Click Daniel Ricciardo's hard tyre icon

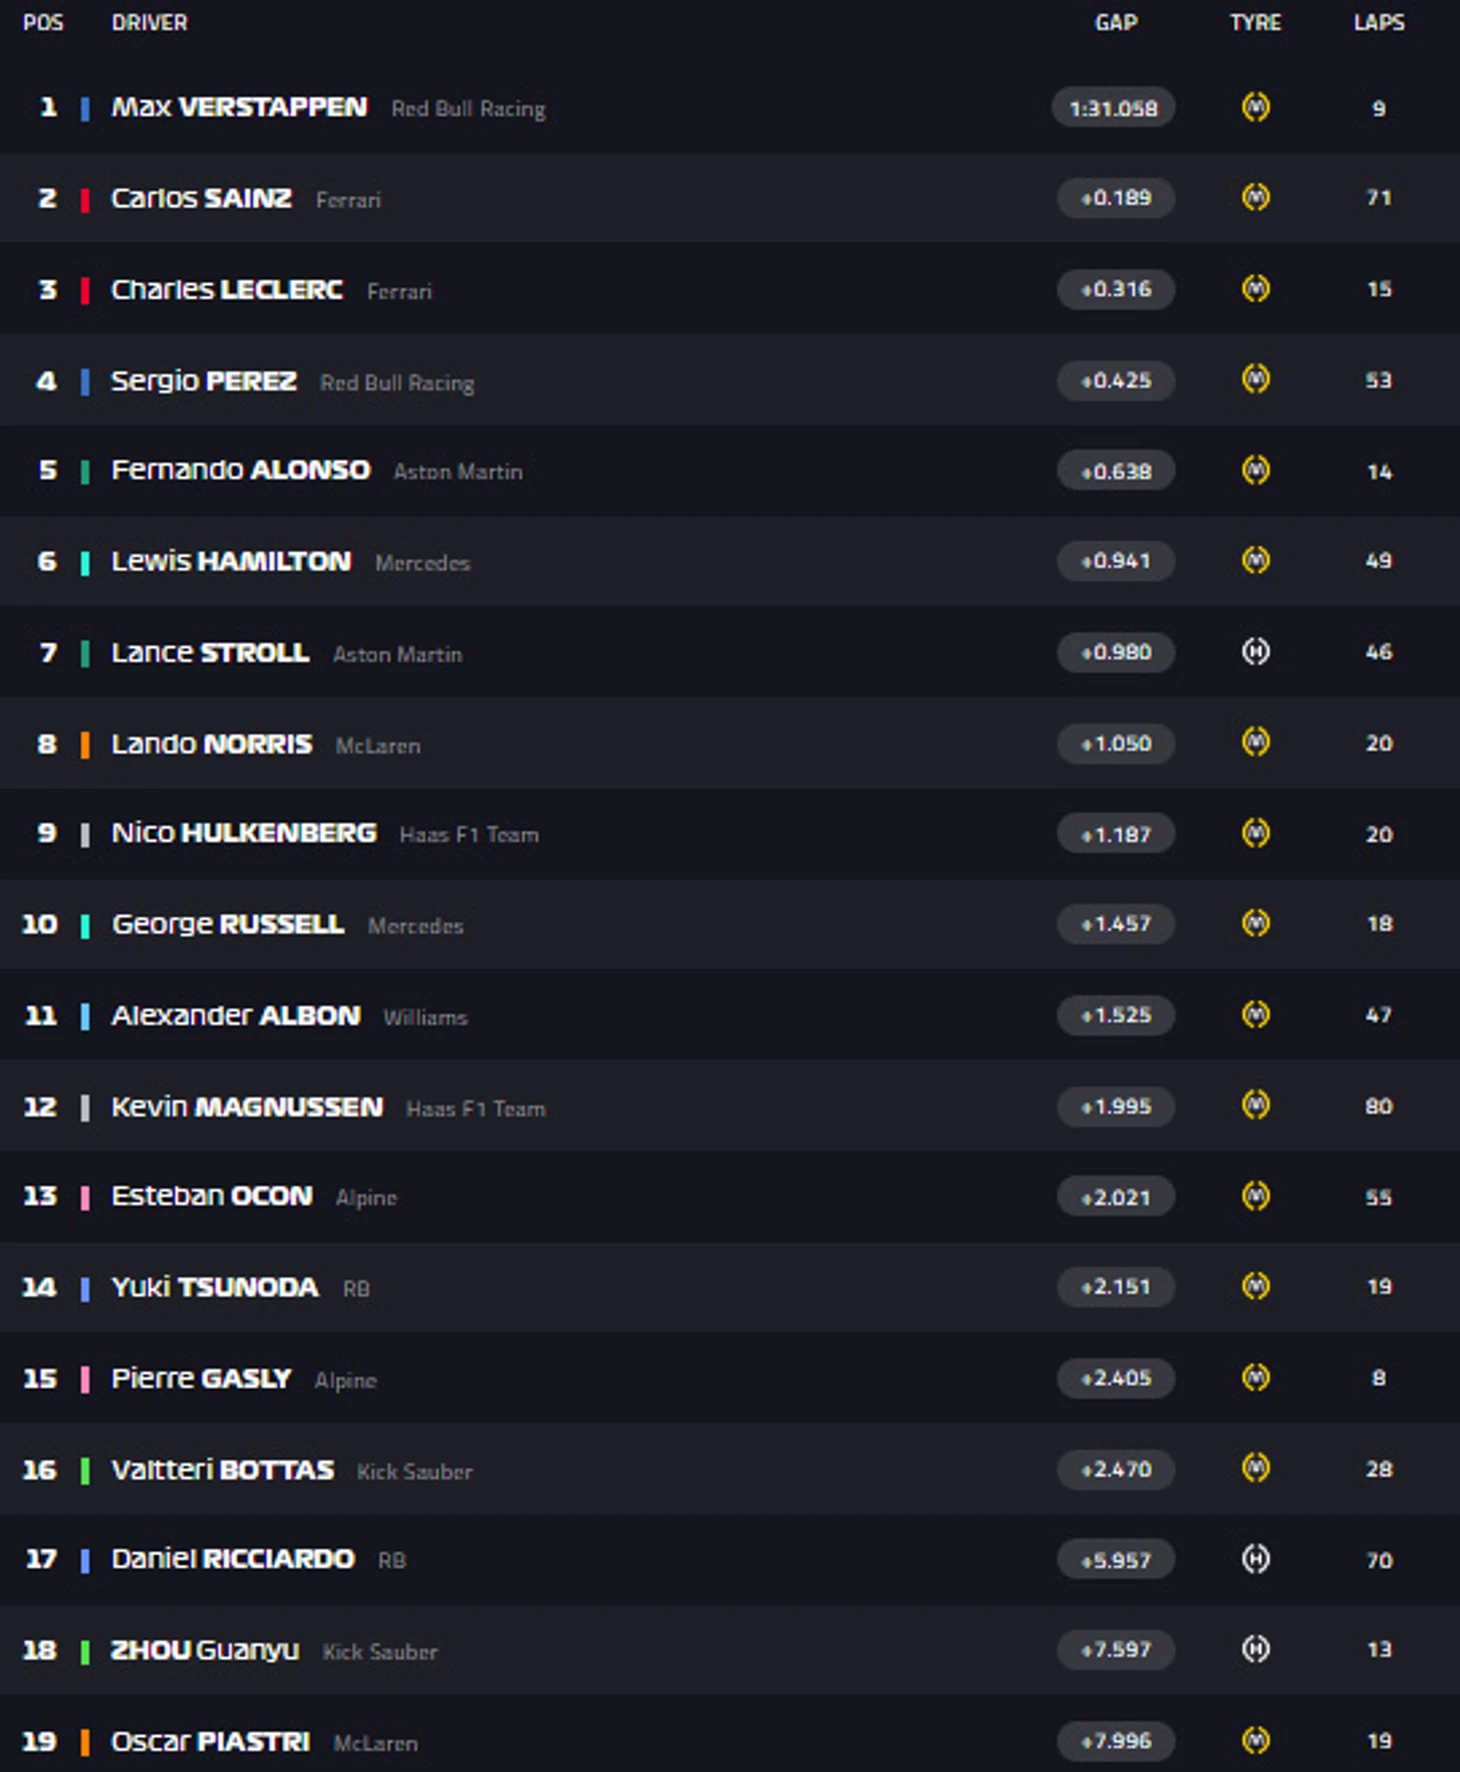pos(1255,1559)
